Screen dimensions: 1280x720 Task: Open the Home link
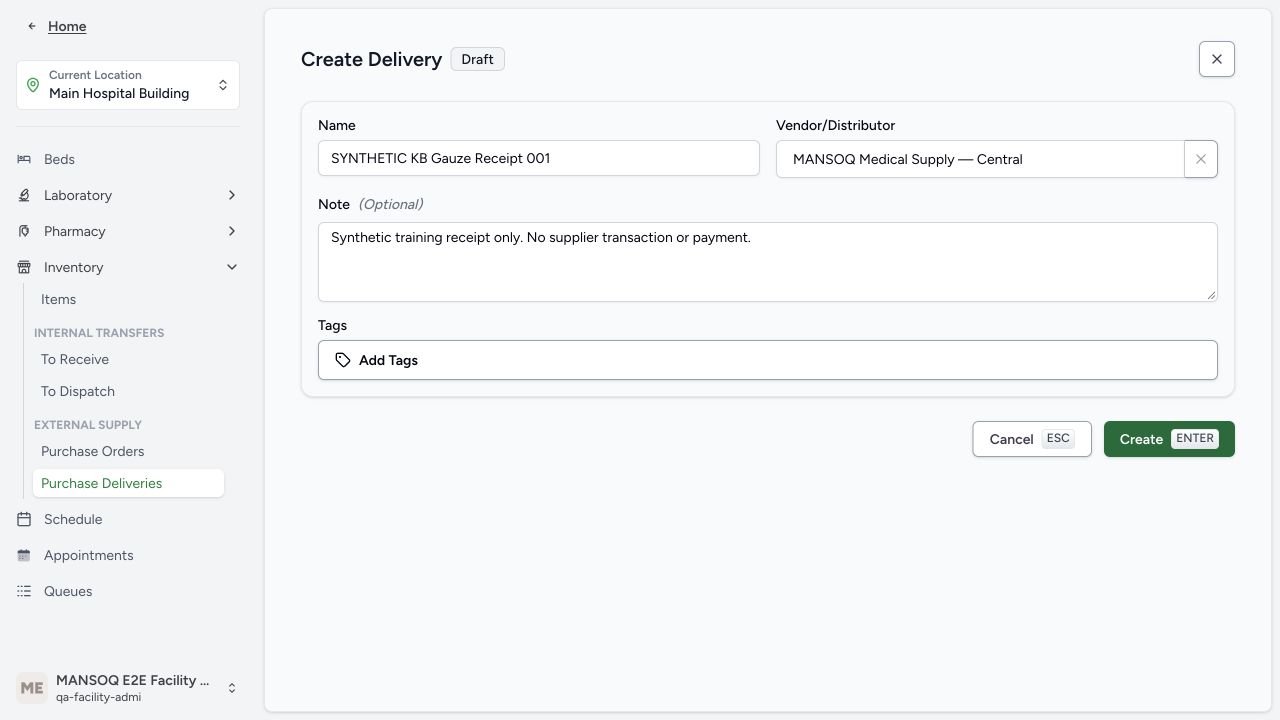[x=67, y=26]
